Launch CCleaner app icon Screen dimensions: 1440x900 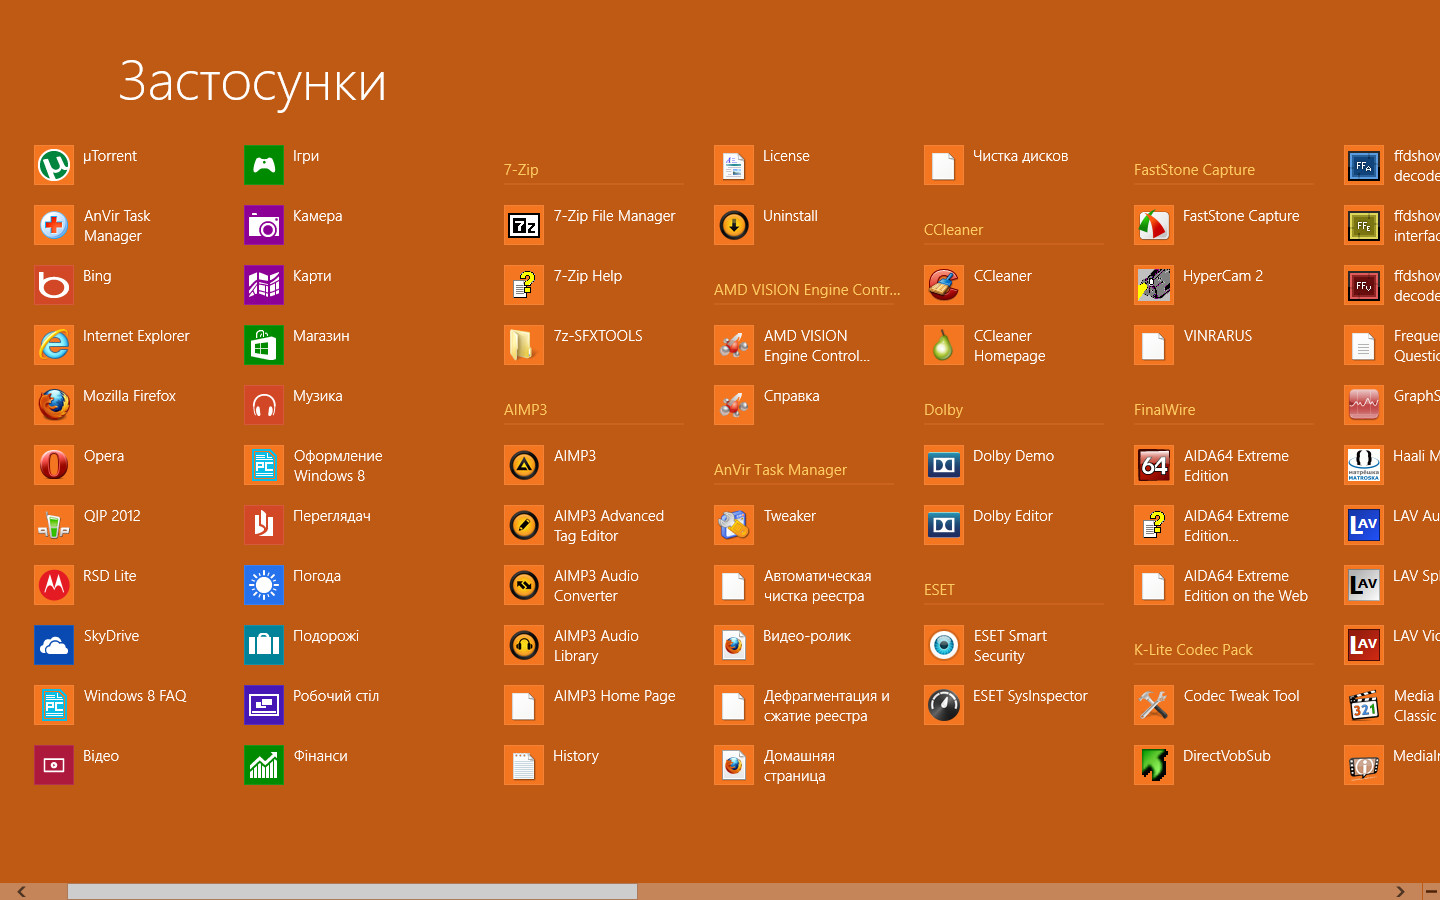(944, 285)
